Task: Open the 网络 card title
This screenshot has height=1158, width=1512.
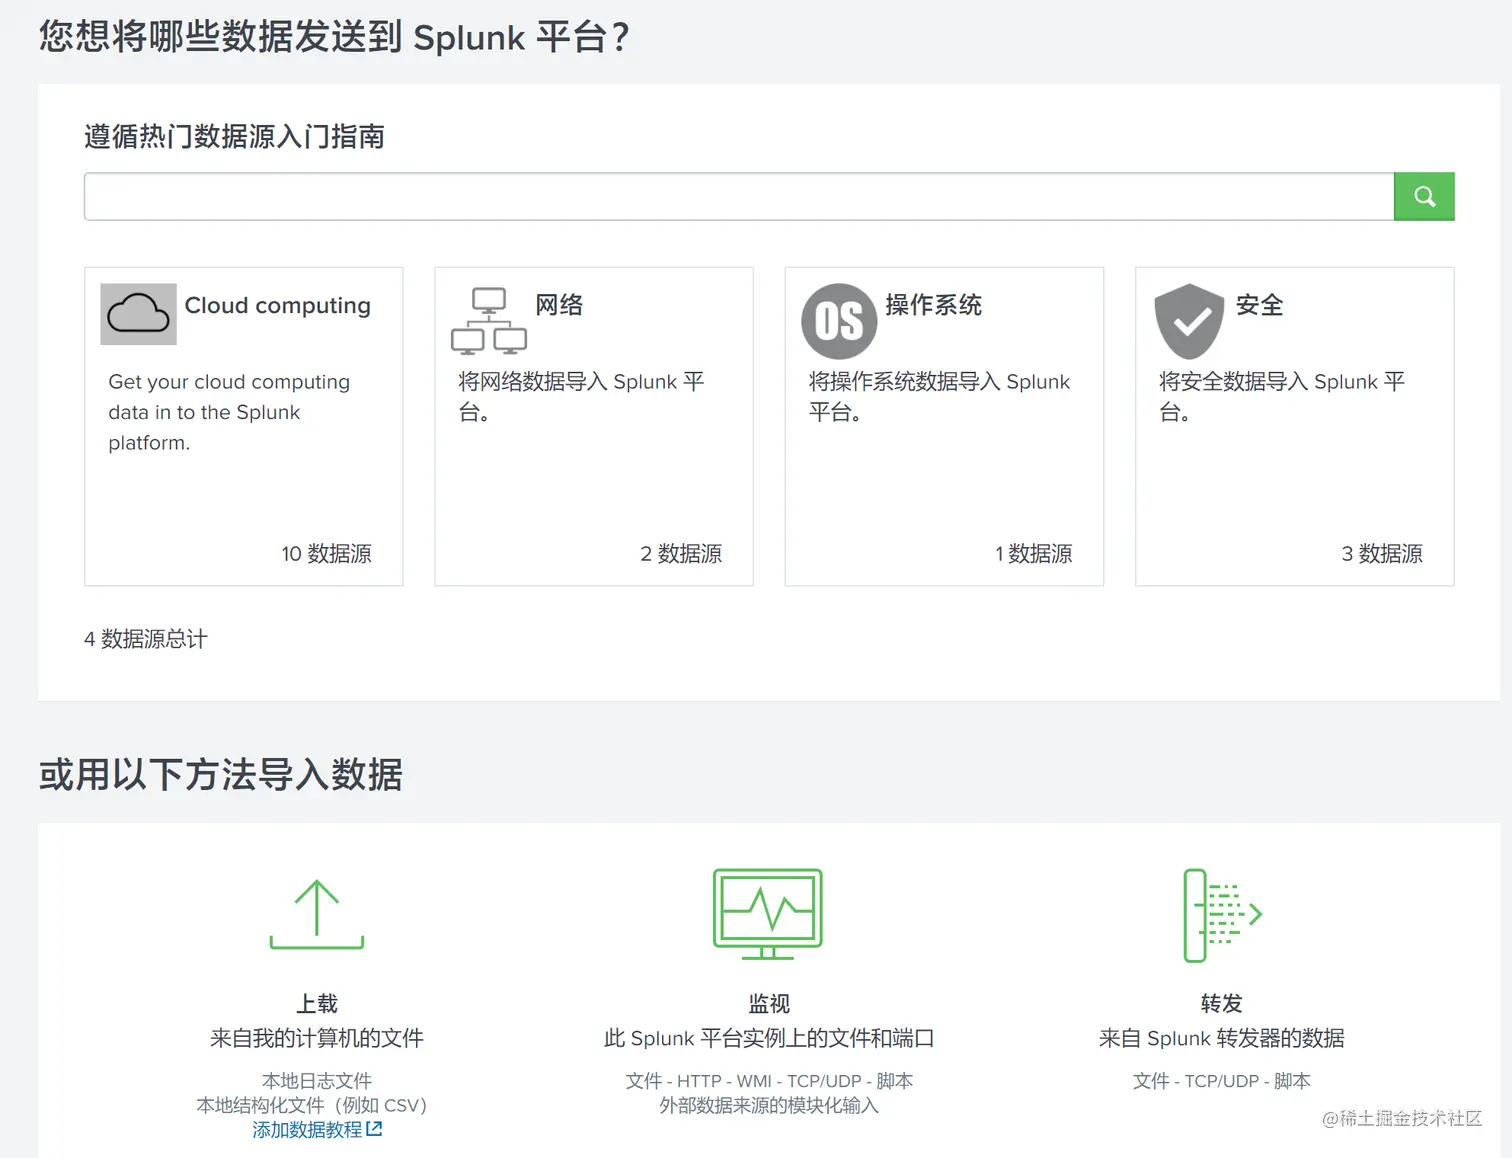Action: (x=559, y=305)
